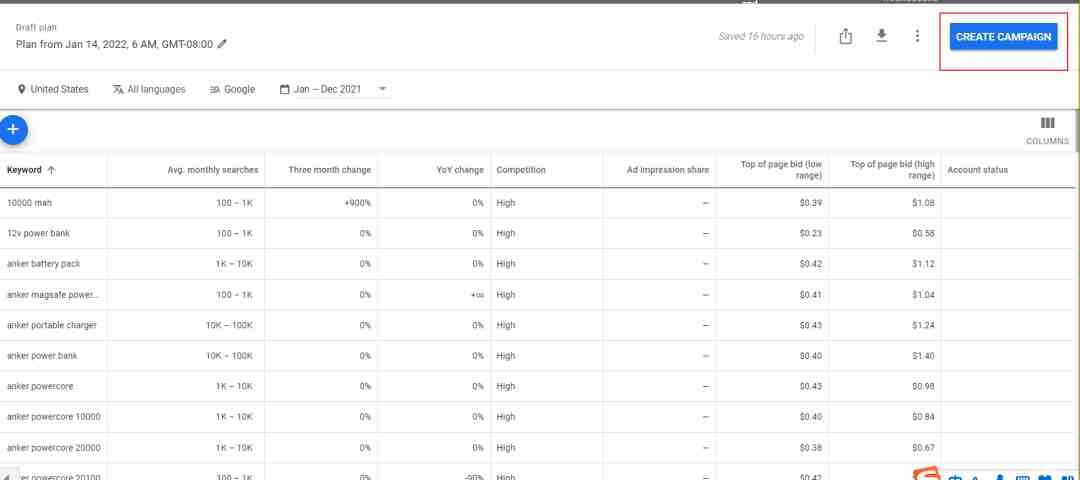Select the '12v power bank' keyword
The width and height of the screenshot is (1080, 480).
(38, 233)
